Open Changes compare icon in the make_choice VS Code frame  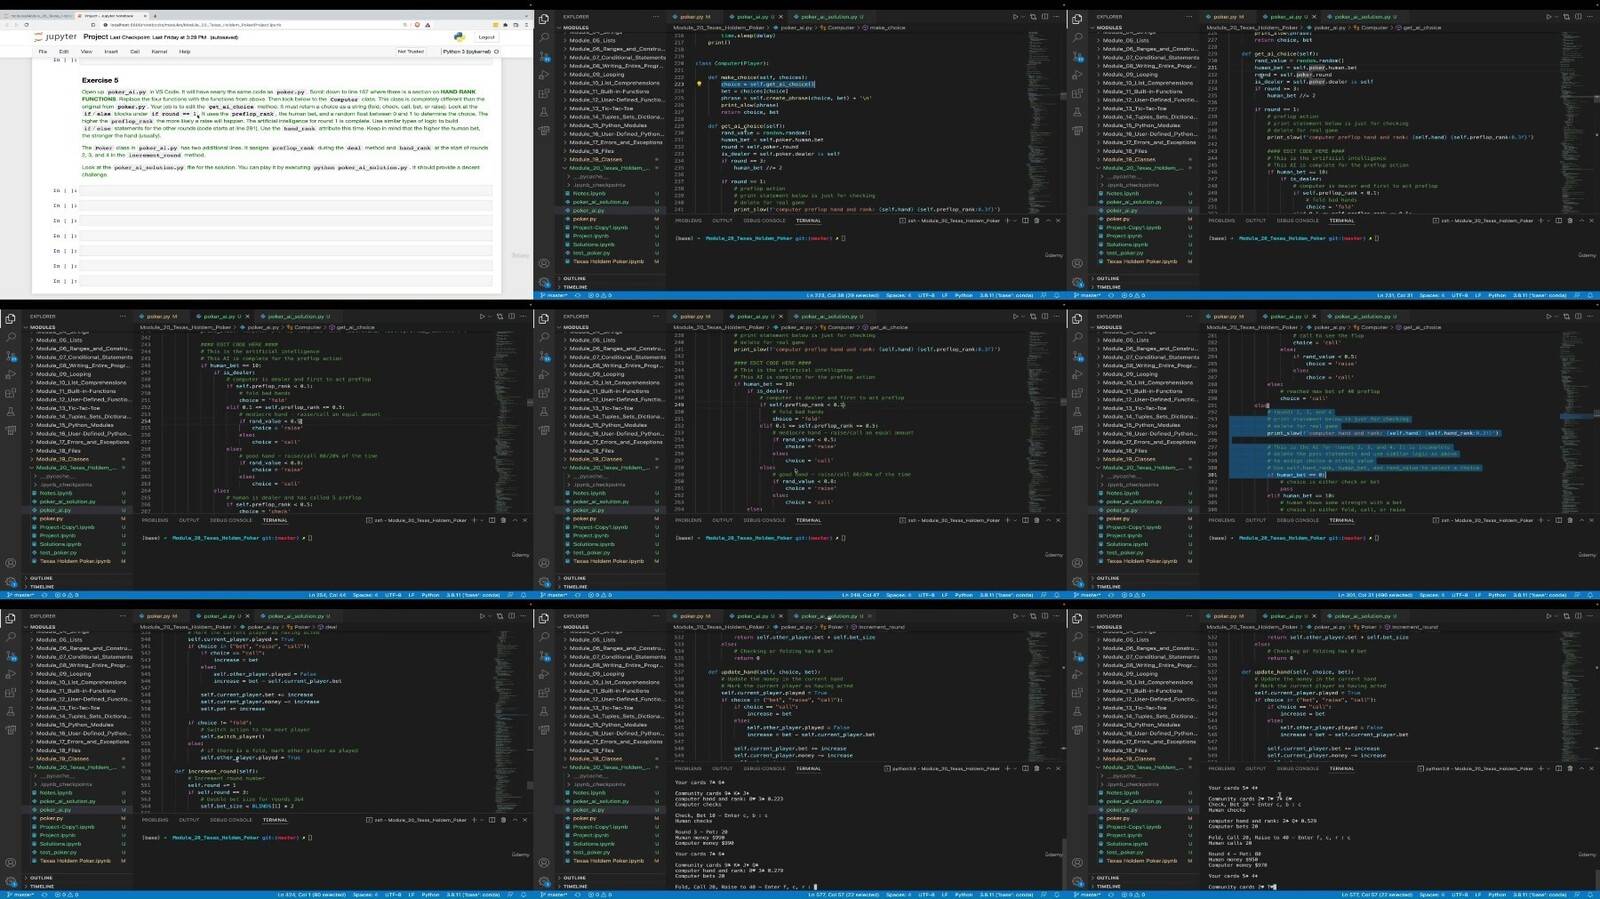click(1033, 17)
